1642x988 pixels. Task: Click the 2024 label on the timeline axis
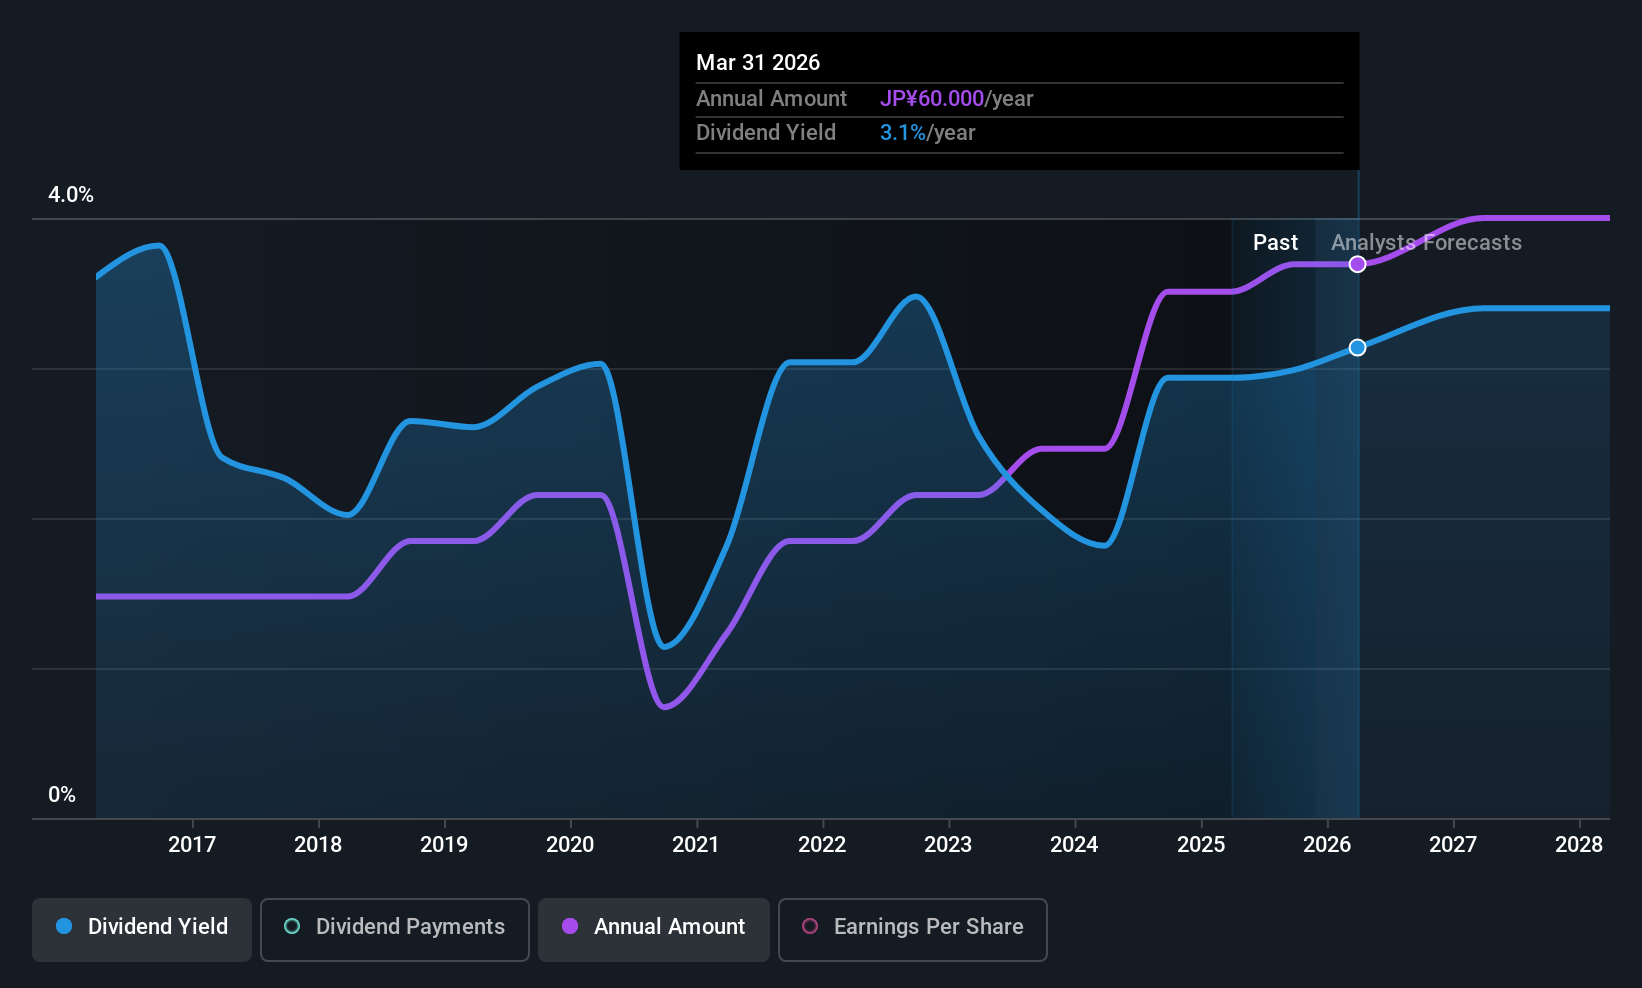click(1073, 844)
